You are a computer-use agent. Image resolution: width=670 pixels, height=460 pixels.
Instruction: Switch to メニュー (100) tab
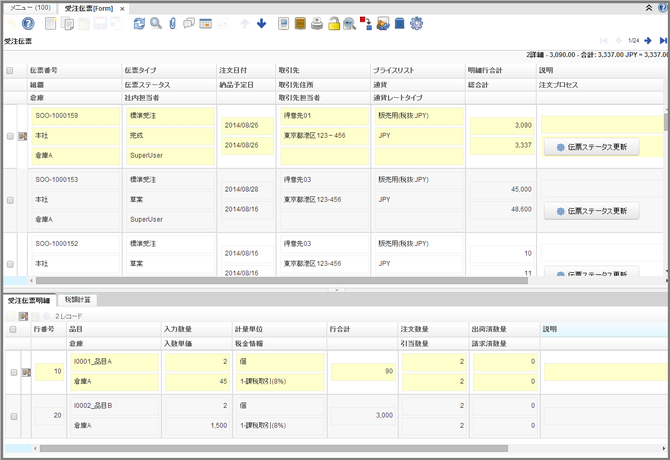tap(30, 8)
